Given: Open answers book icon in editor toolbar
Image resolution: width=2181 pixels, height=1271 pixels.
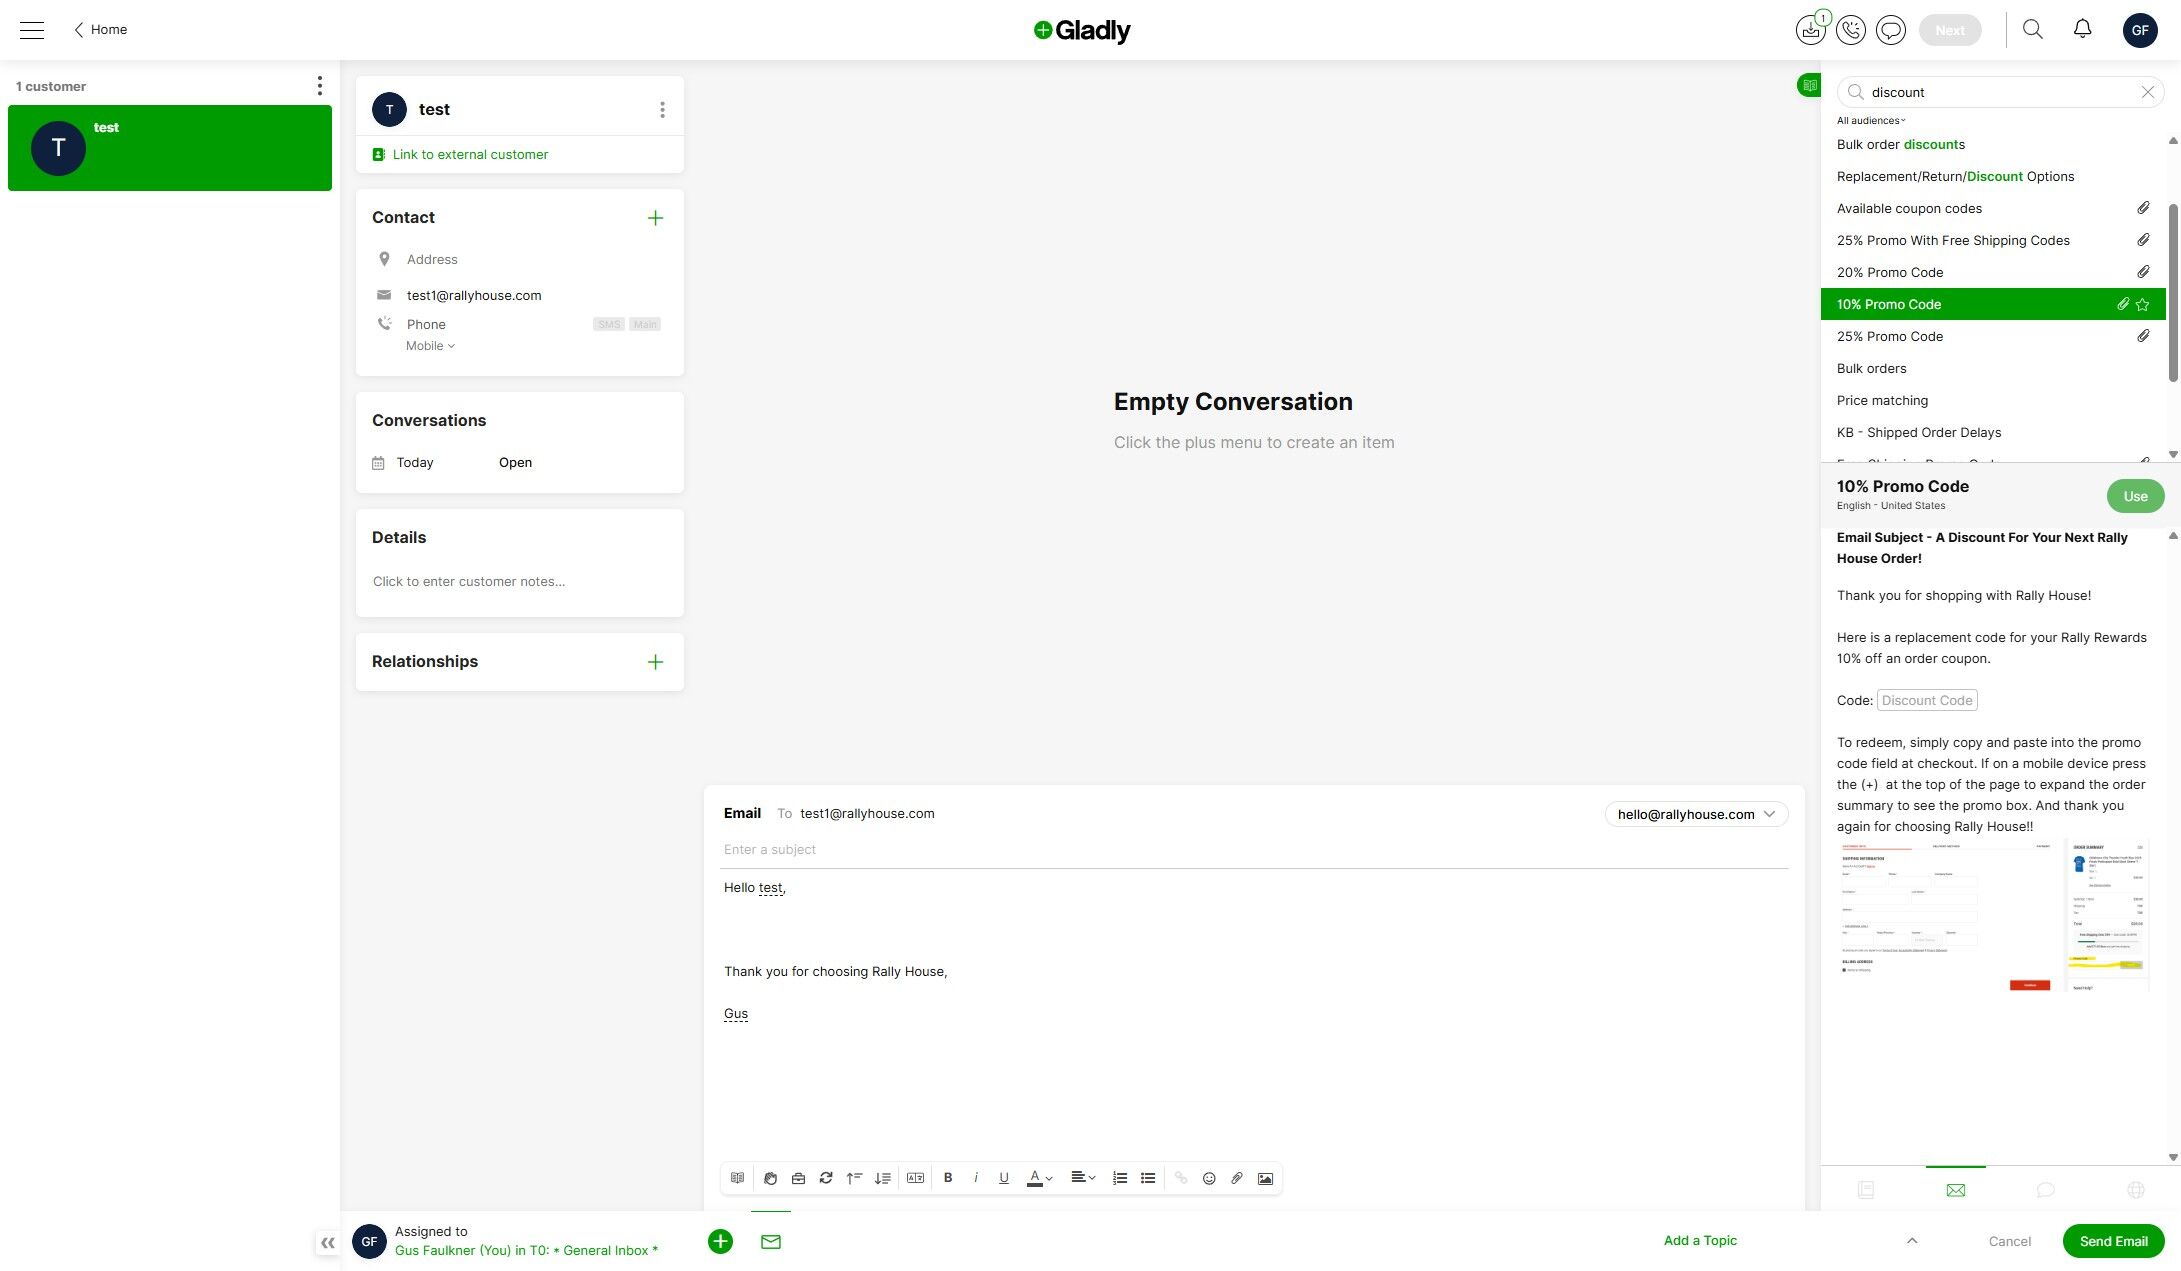Looking at the screenshot, I should tap(737, 1178).
